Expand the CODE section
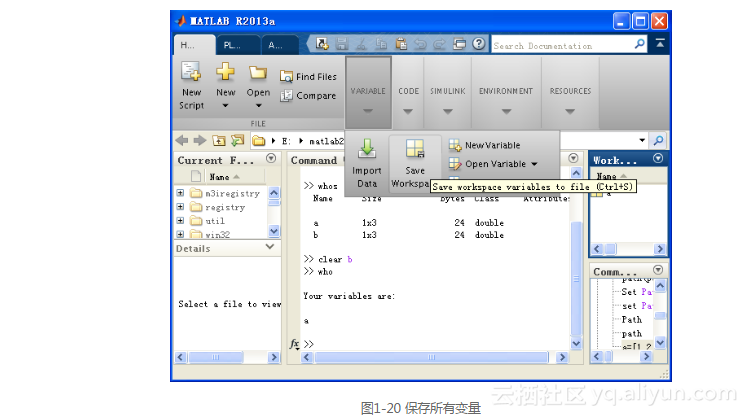Viewport: 748px width, 417px height. tap(408, 111)
